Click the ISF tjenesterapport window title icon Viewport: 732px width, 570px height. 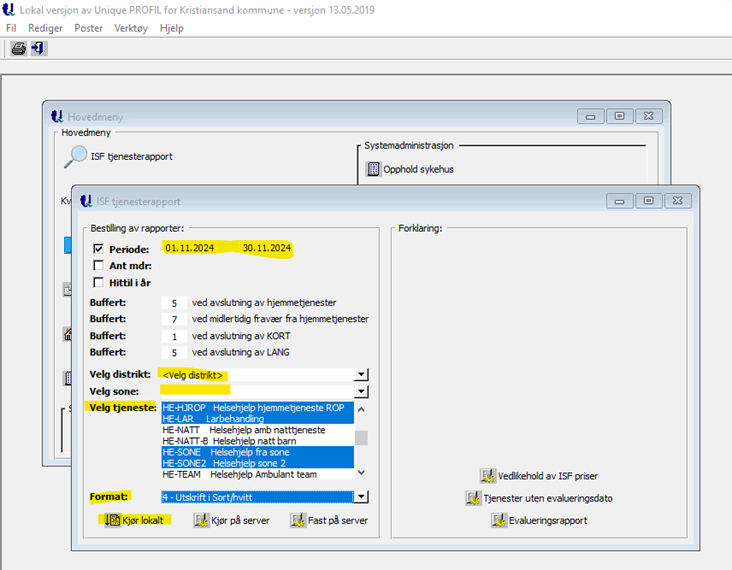(x=86, y=201)
